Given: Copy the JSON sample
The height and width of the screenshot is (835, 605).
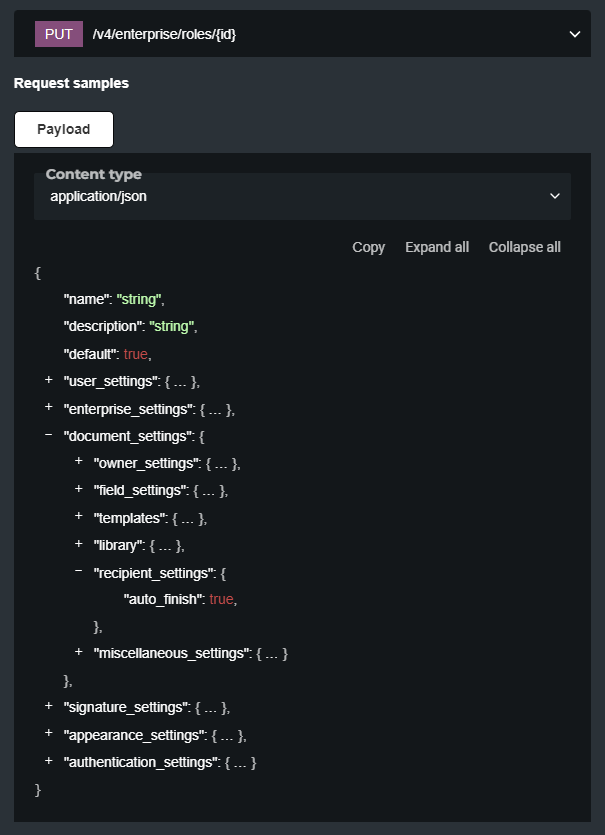Looking at the screenshot, I should pyautogui.click(x=368, y=247).
